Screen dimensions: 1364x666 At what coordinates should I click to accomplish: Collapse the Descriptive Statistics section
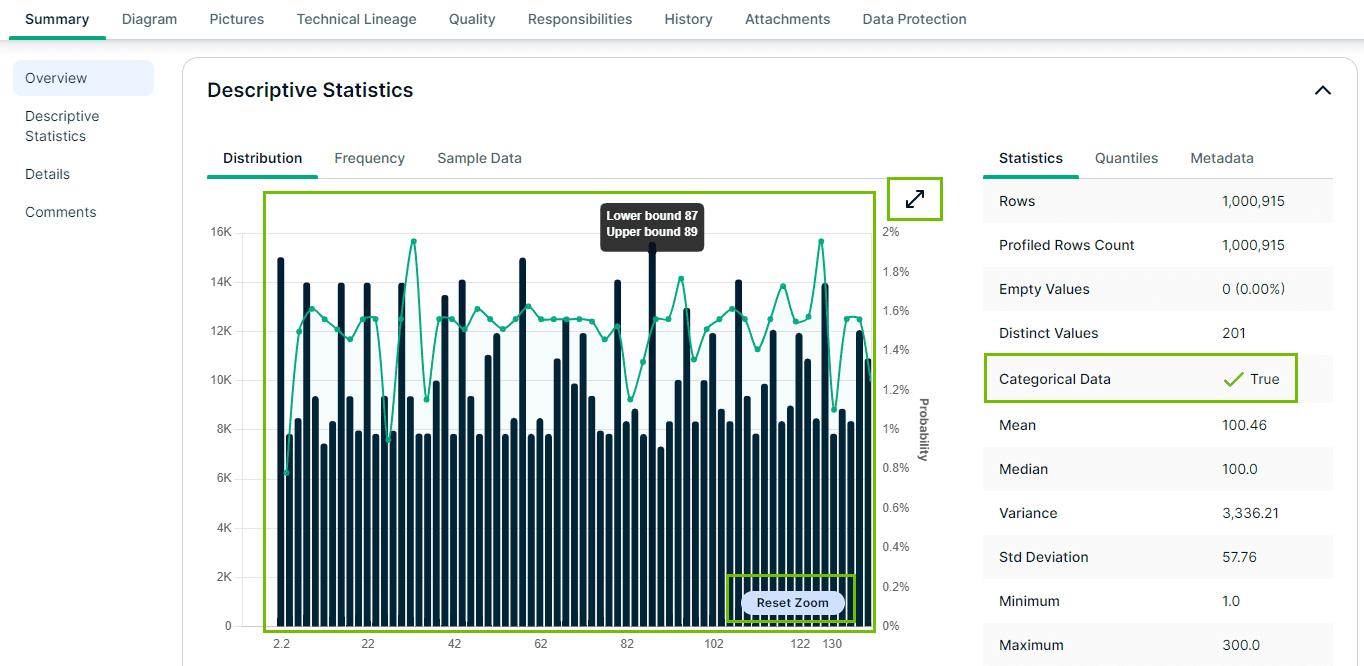(x=1322, y=90)
